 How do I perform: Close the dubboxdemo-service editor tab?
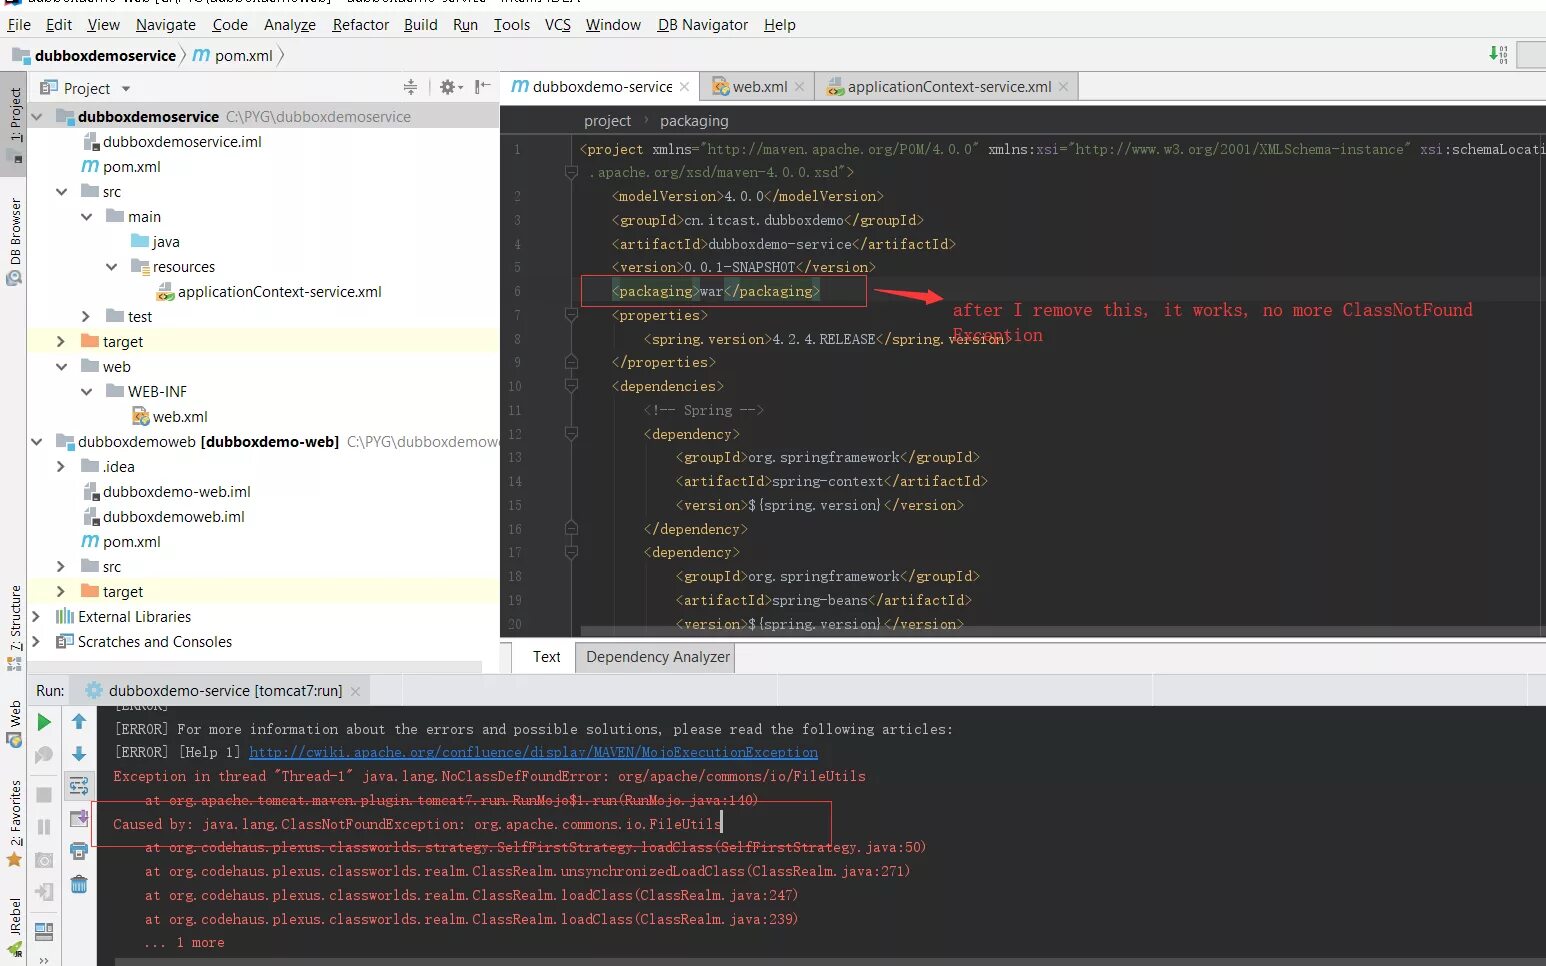point(684,87)
